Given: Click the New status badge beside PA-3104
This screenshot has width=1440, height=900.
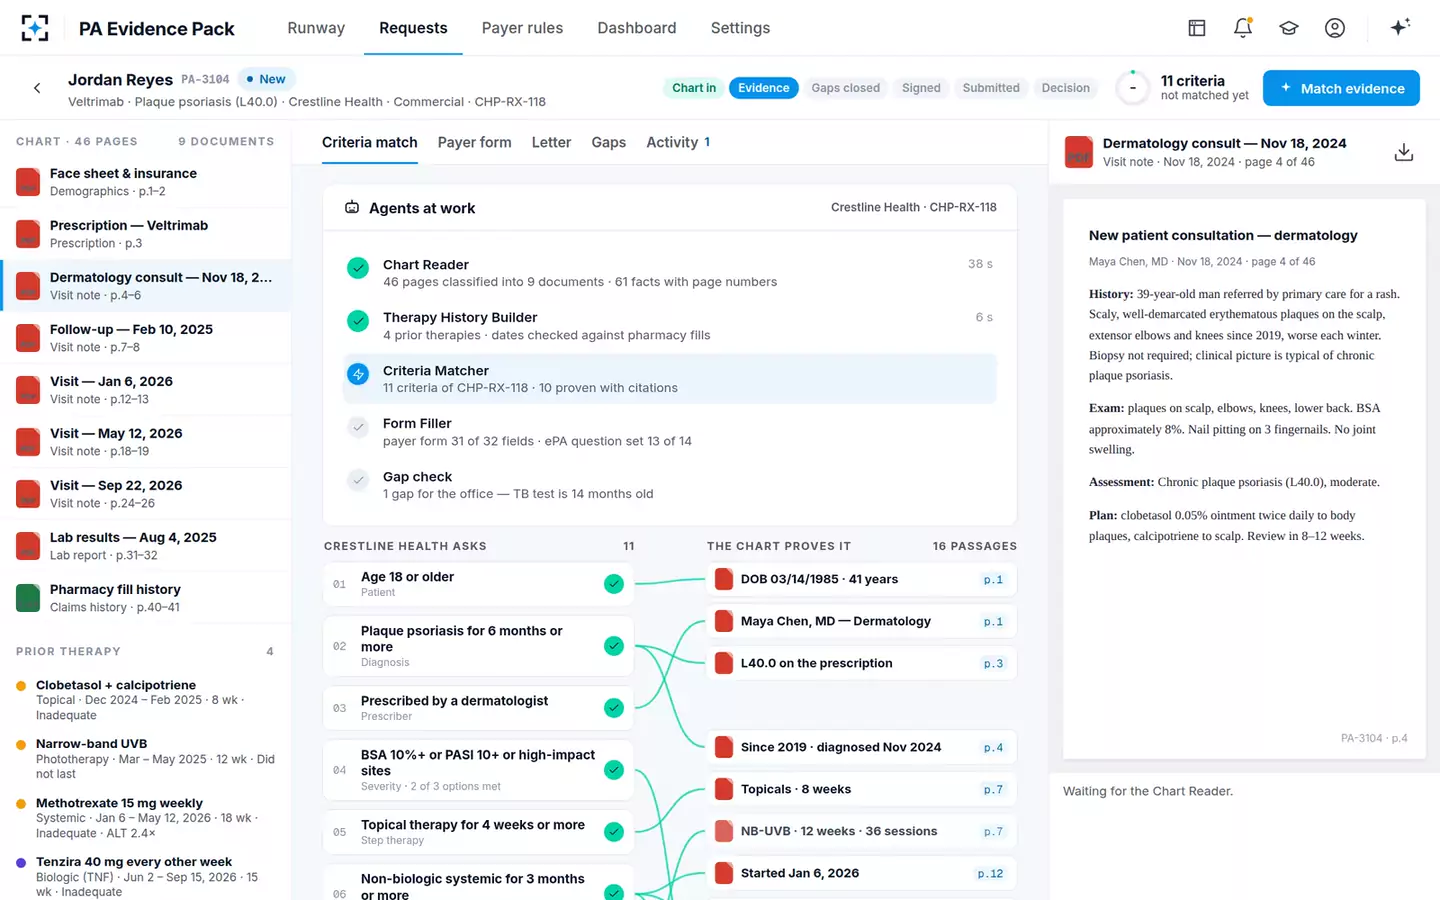Looking at the screenshot, I should click(x=266, y=79).
